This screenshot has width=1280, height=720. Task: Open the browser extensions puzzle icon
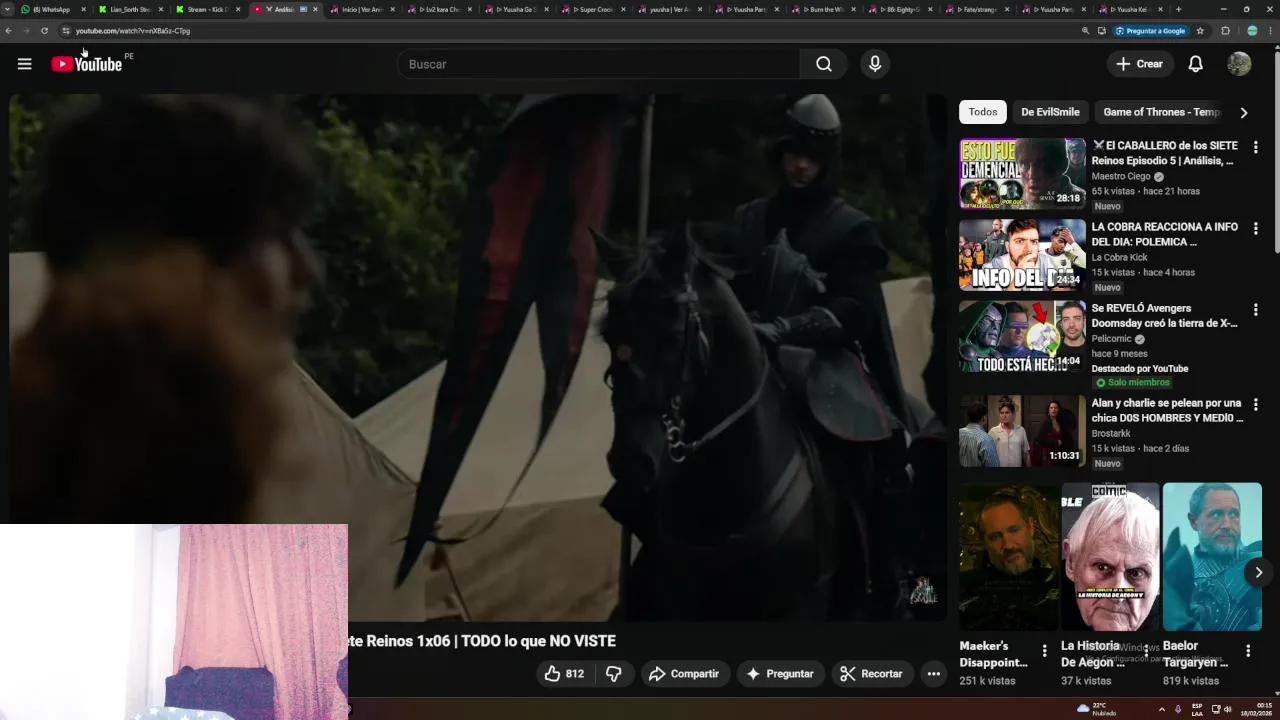[1226, 31]
